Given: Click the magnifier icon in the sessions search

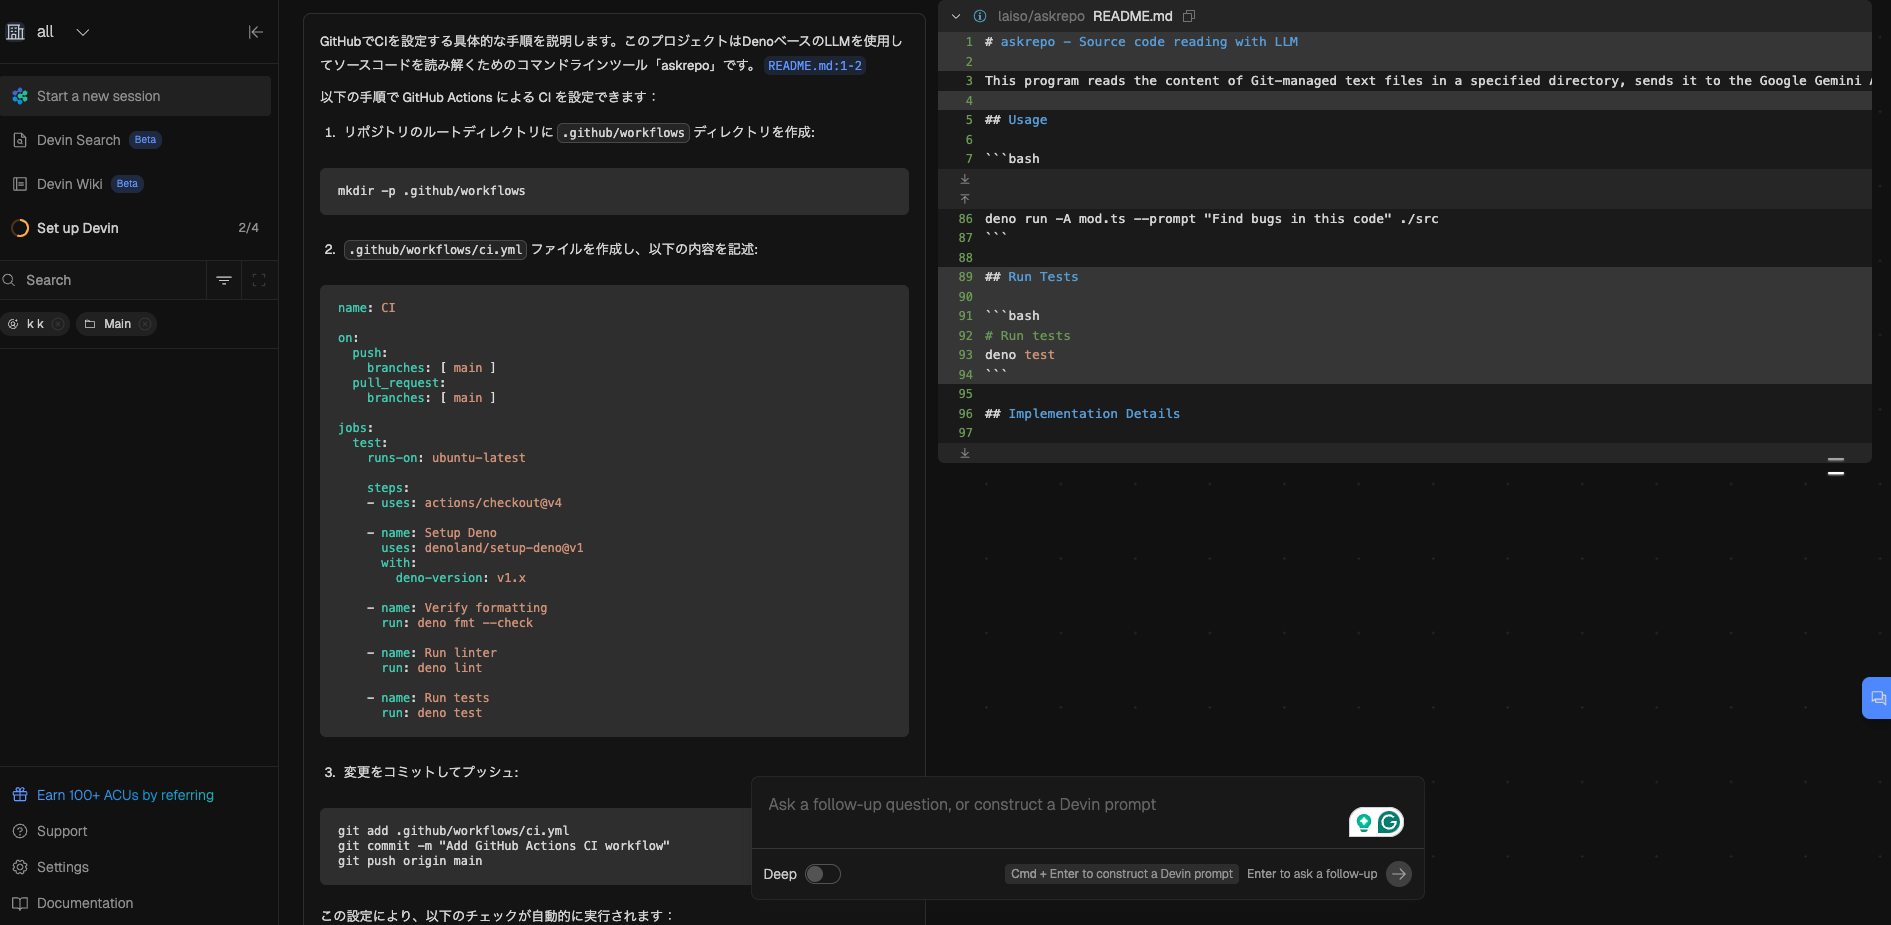Looking at the screenshot, I should click(9, 280).
